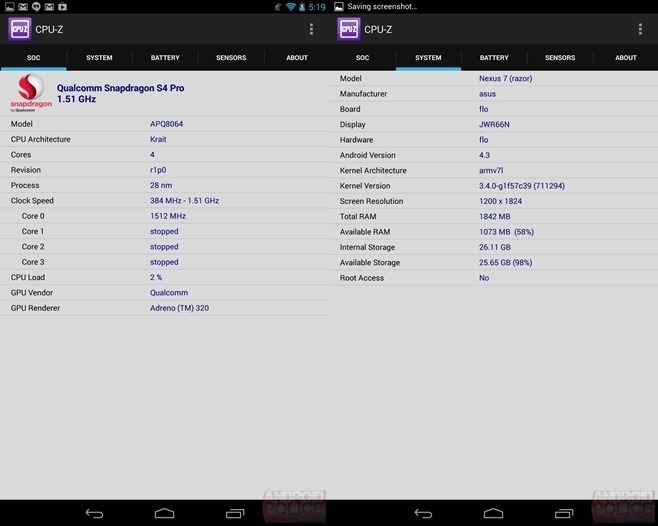Viewport: 658px width, 526px height.
Task: Select the SYSTEM tab in right screen
Action: 428,58
